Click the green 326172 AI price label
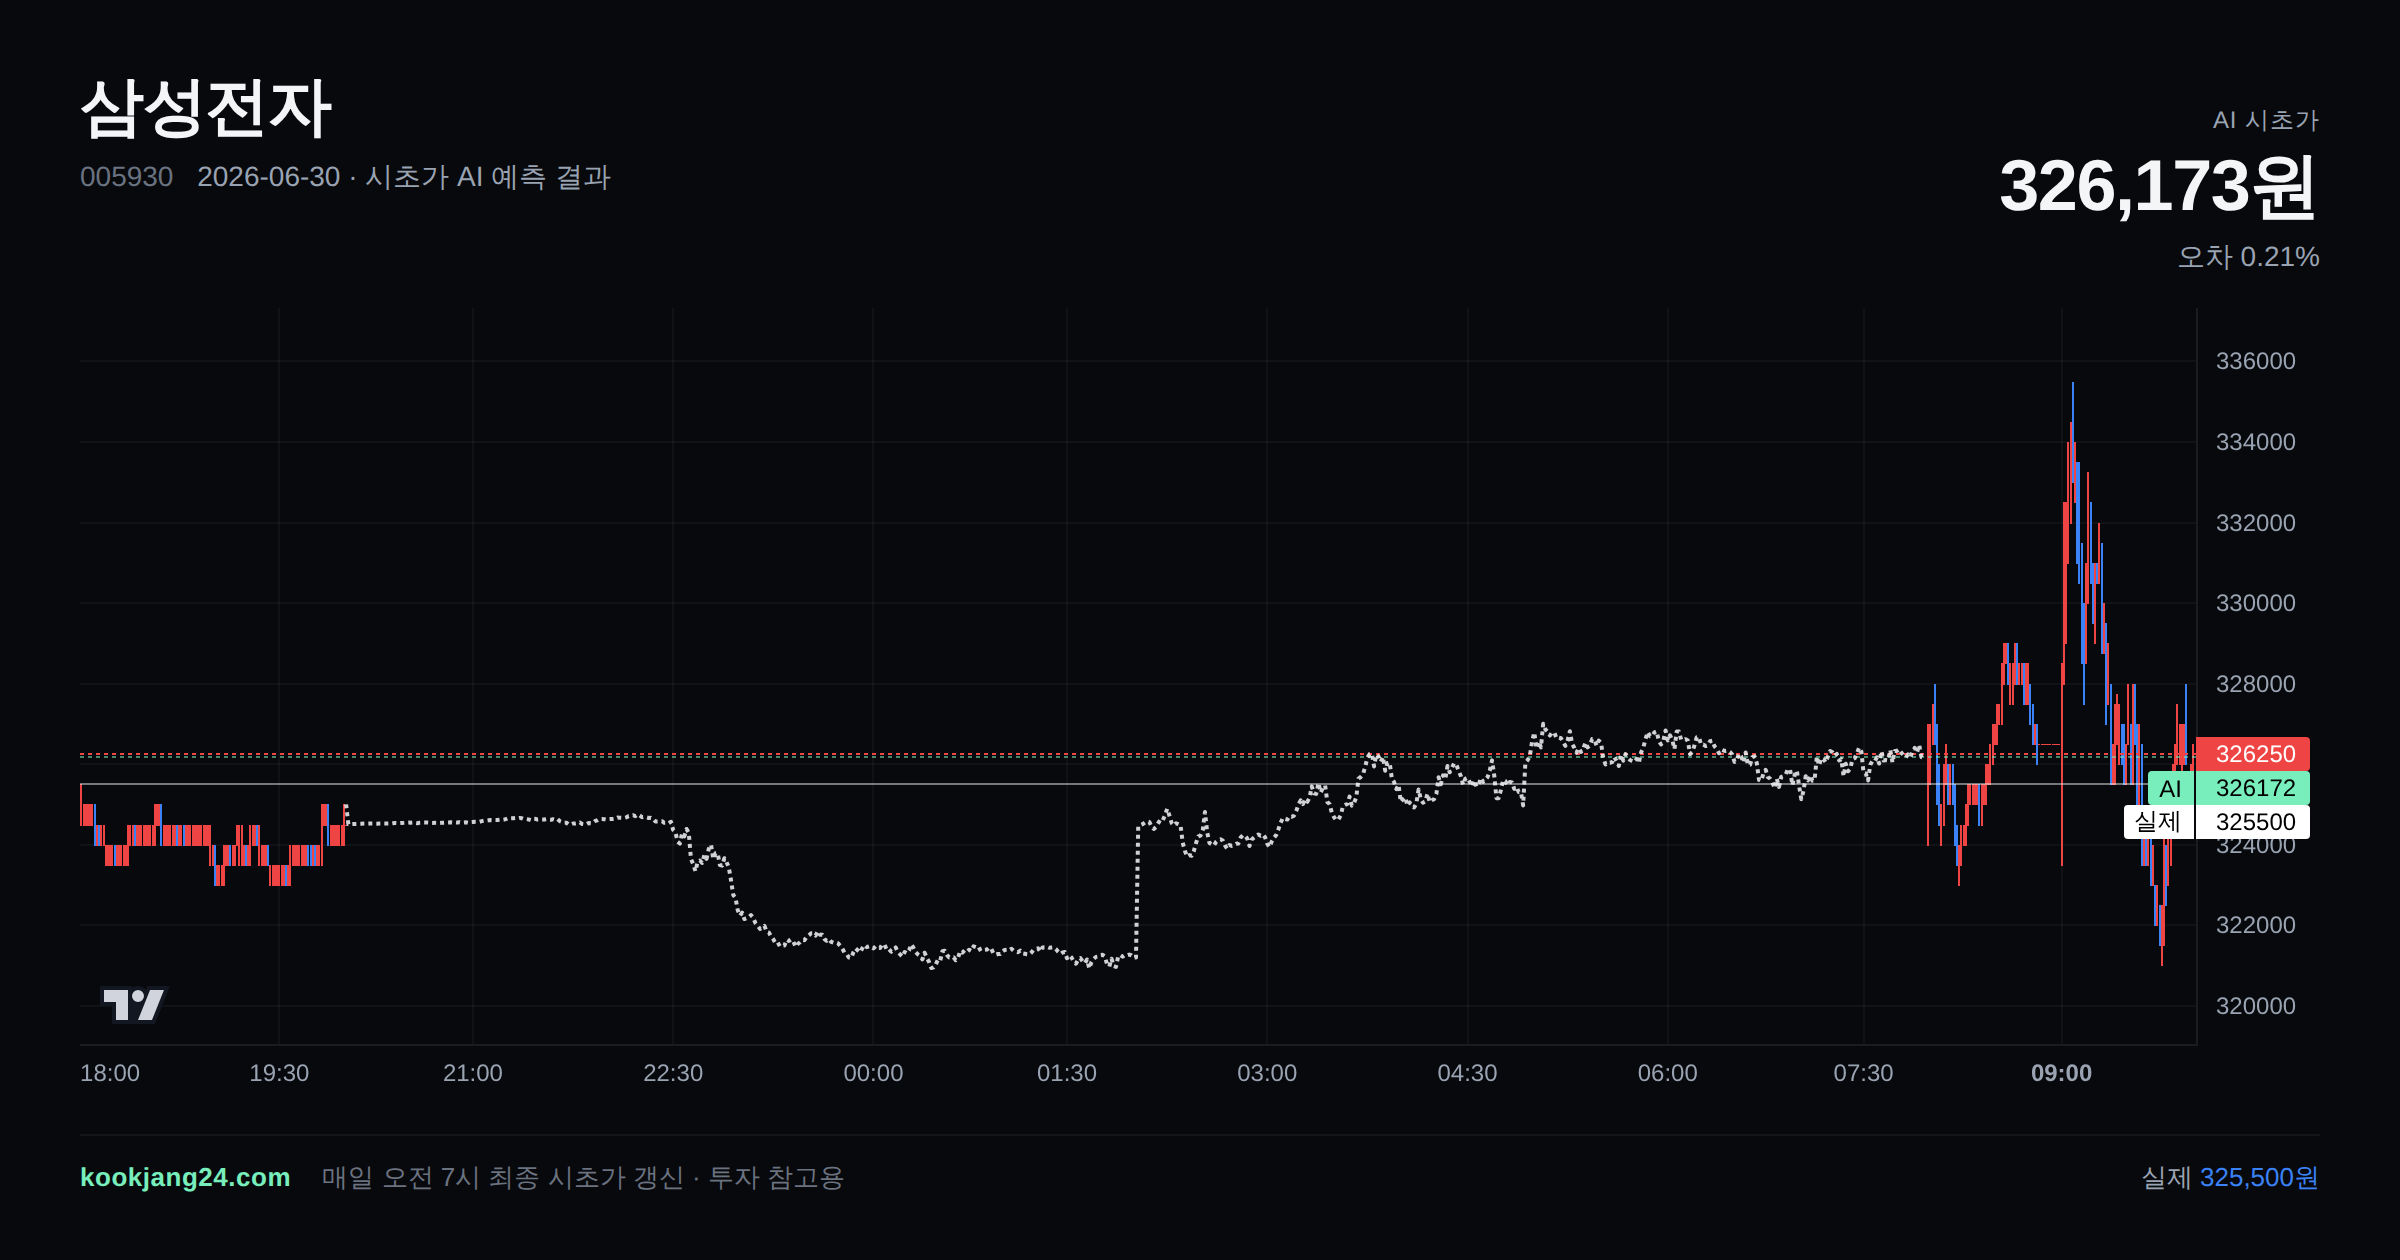This screenshot has width=2400, height=1260. 2252,788
